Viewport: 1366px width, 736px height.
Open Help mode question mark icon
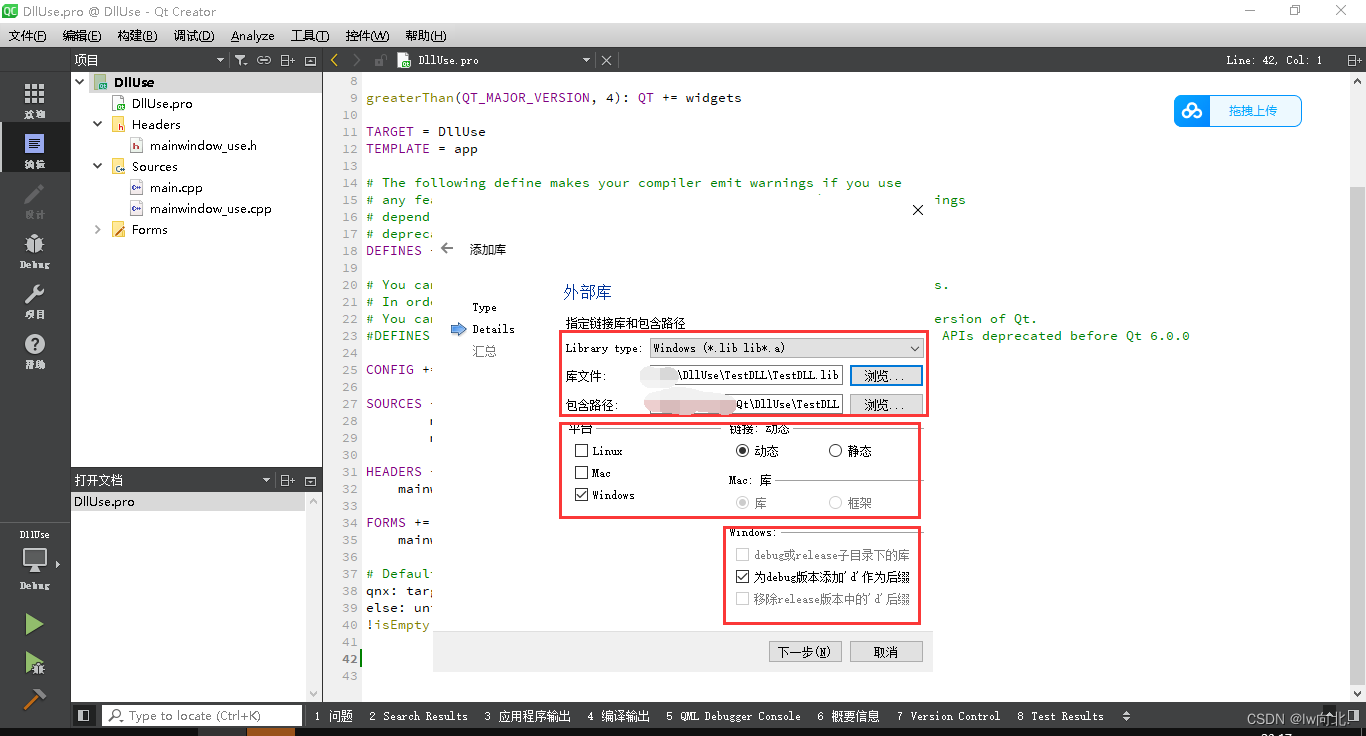34,351
